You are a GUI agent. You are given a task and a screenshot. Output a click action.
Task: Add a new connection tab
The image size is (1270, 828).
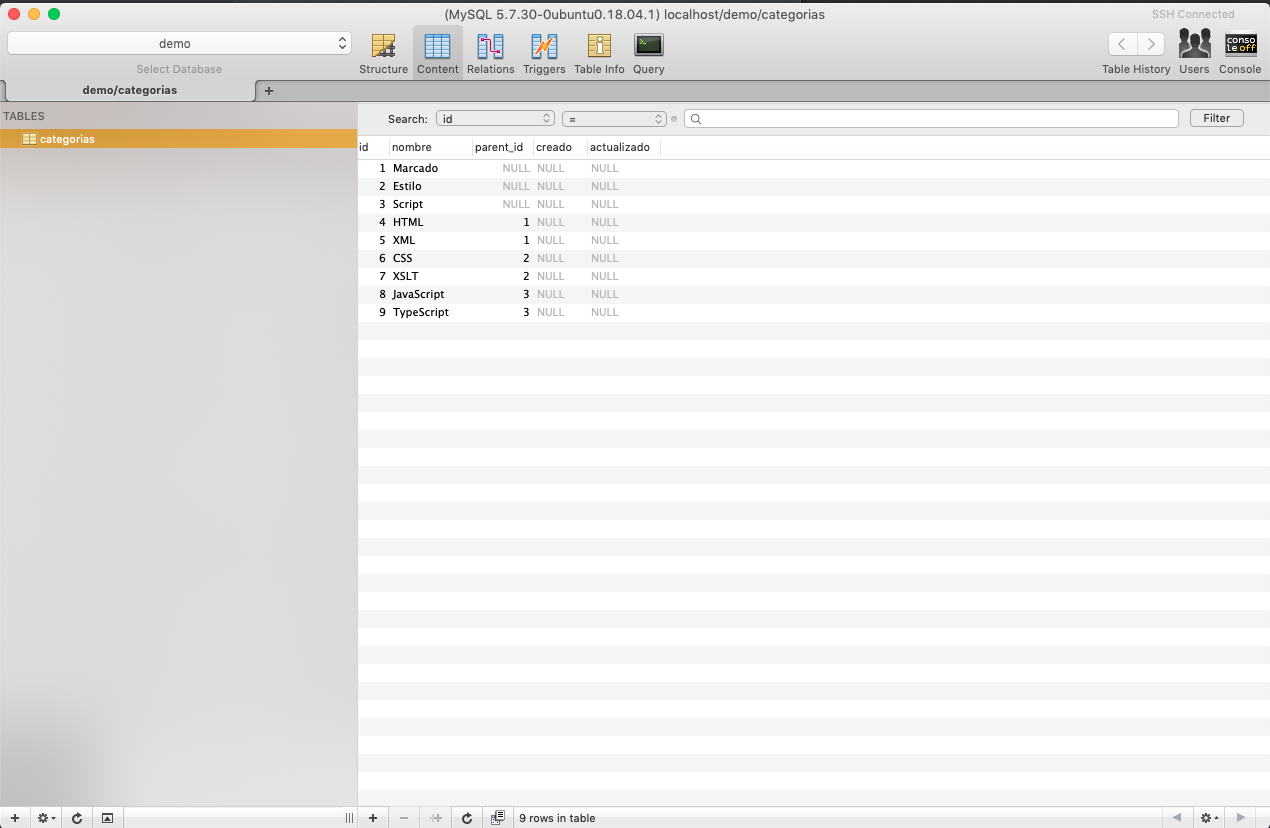pos(268,91)
